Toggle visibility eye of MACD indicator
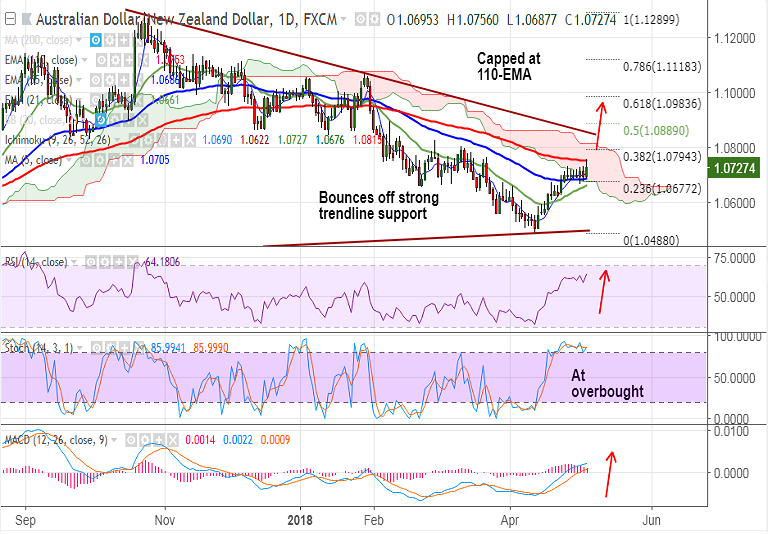 tap(131, 440)
